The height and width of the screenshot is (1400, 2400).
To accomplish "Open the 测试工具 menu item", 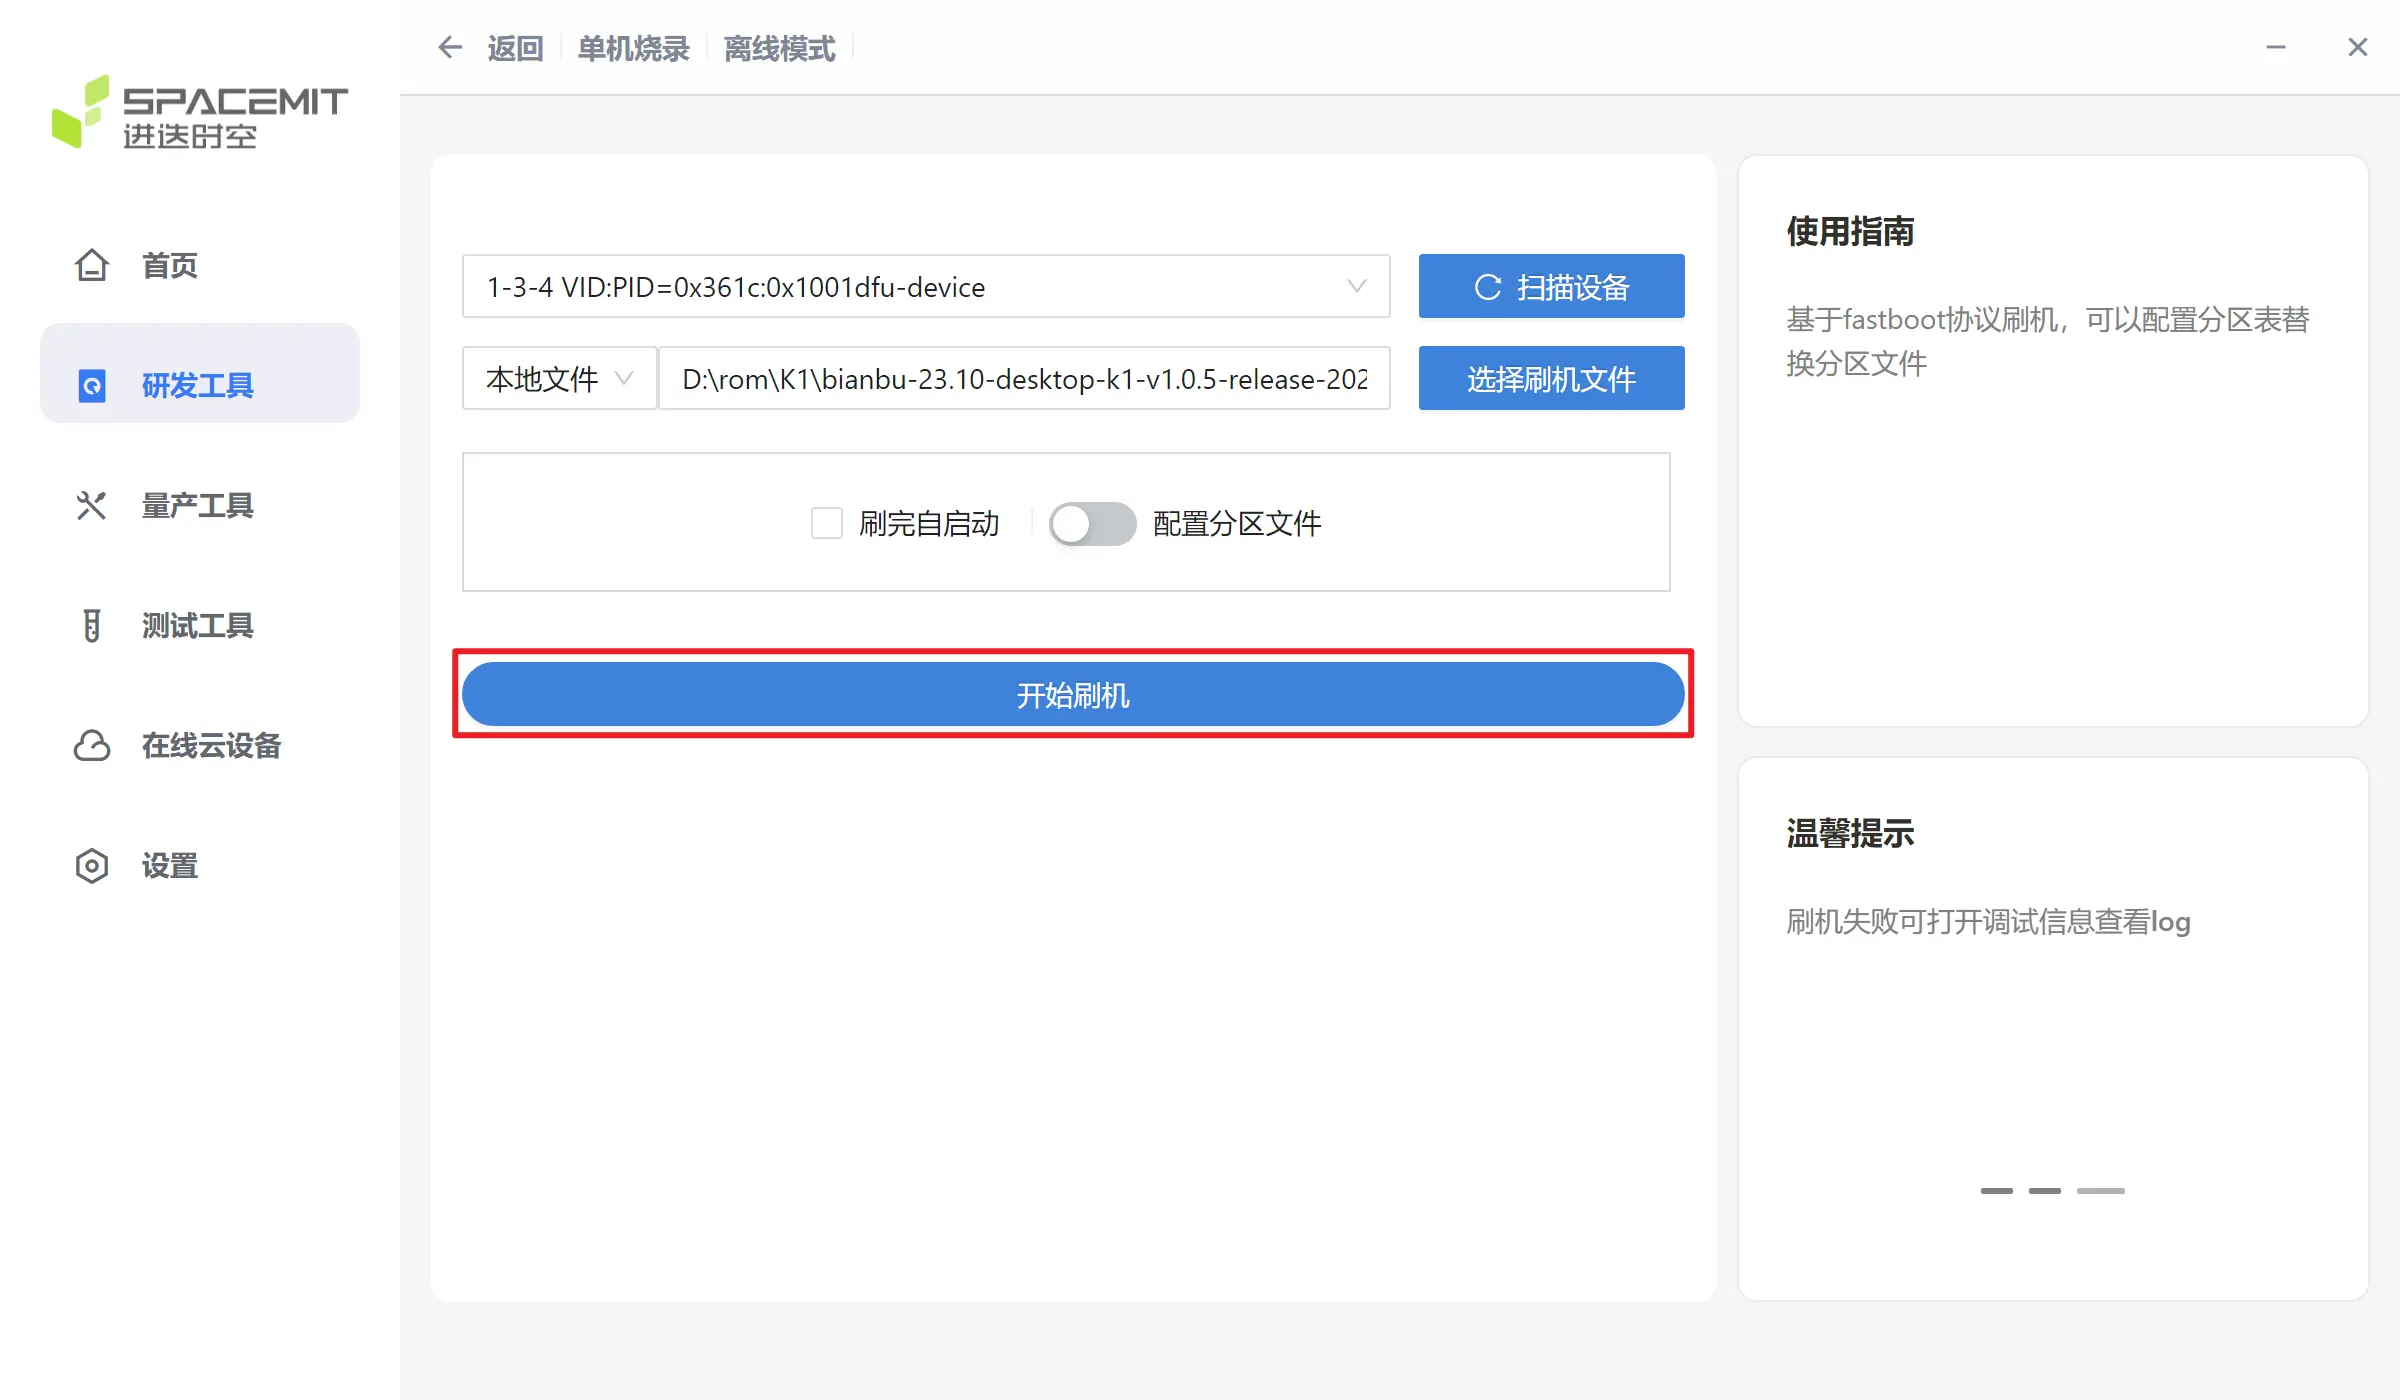I will pos(200,625).
